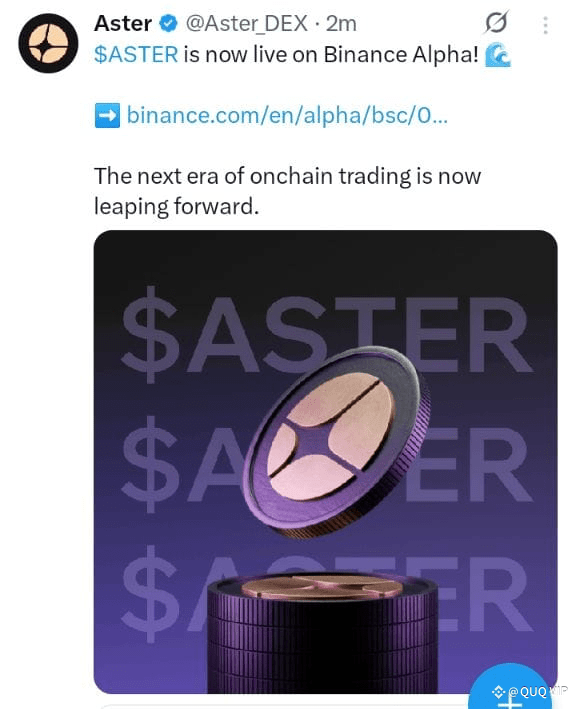Select the bold Aster display name
The height and width of the screenshot is (709, 576).
coord(123,24)
